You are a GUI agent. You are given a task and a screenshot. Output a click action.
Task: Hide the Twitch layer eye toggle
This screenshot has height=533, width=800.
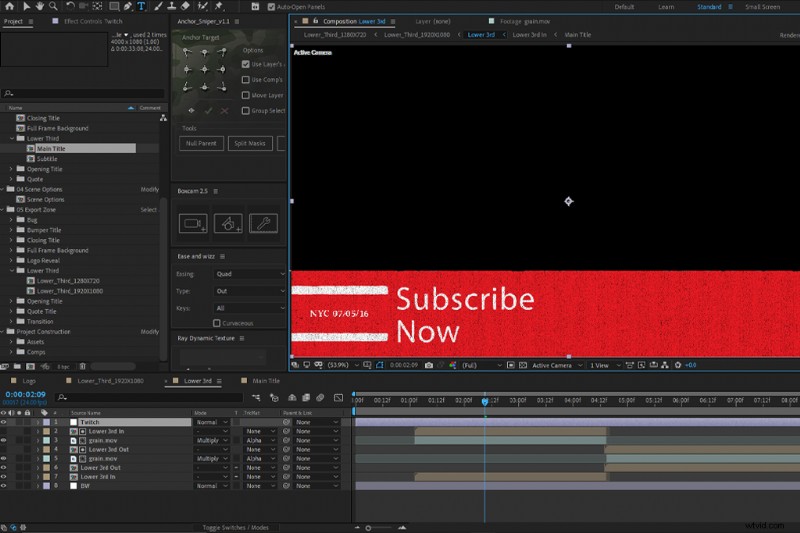point(4,422)
